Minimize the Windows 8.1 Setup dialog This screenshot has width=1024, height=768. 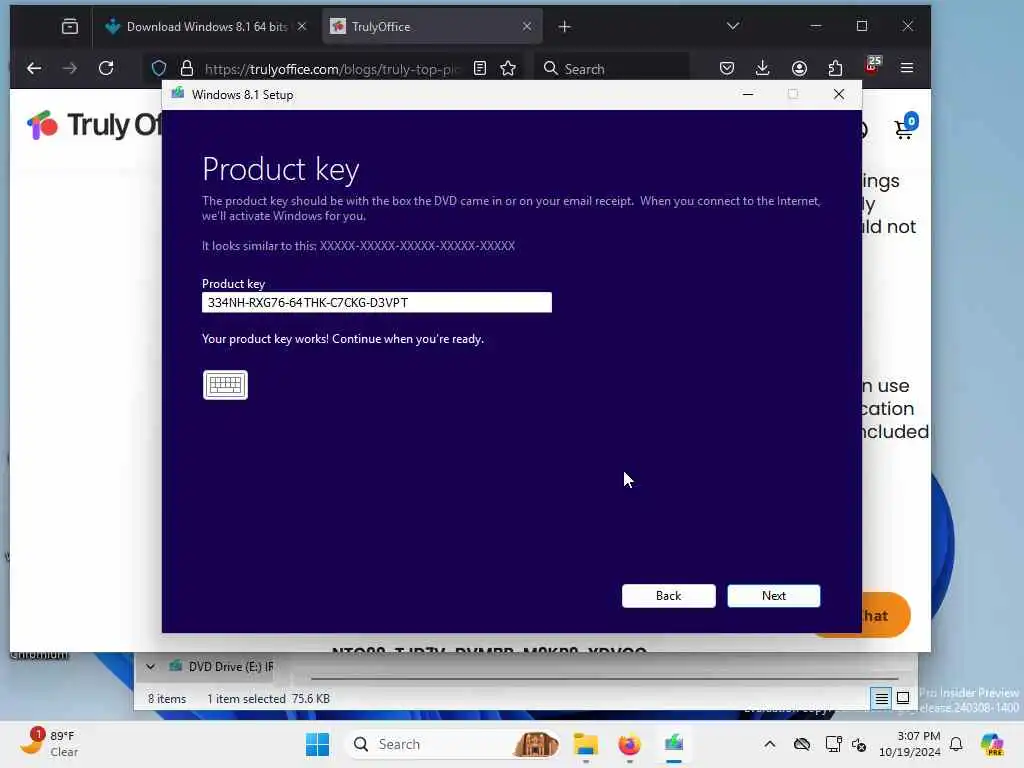pyautogui.click(x=748, y=95)
